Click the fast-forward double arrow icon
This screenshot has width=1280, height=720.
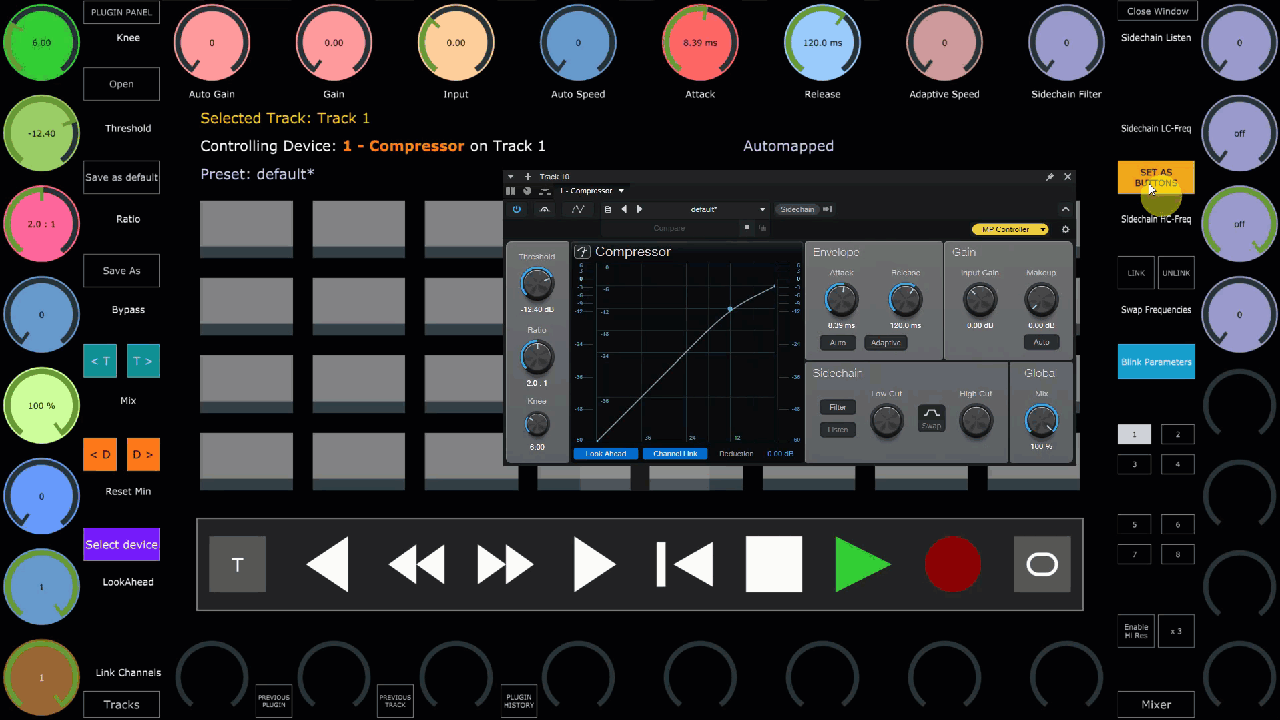point(505,565)
